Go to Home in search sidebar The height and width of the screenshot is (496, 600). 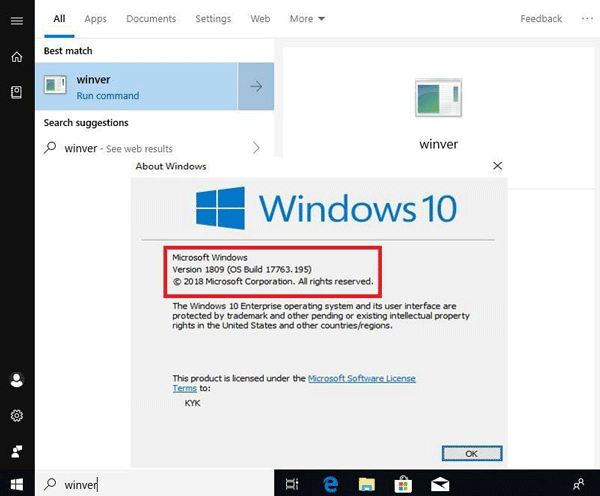16,57
